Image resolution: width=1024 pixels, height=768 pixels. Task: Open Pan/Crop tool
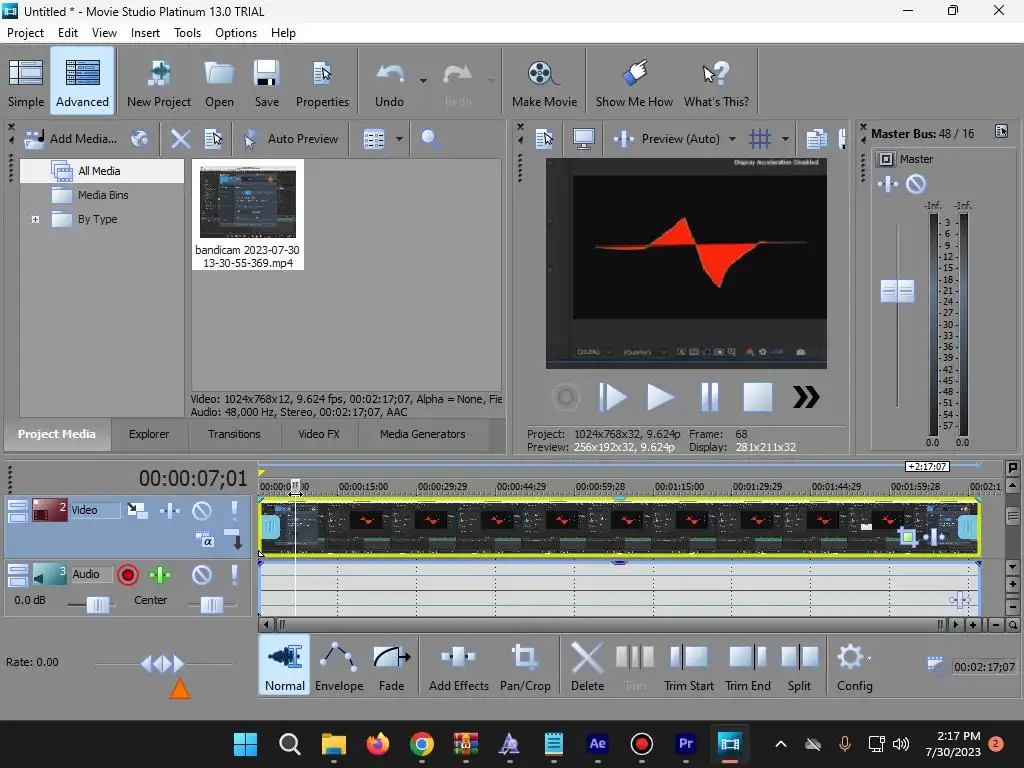[525, 665]
